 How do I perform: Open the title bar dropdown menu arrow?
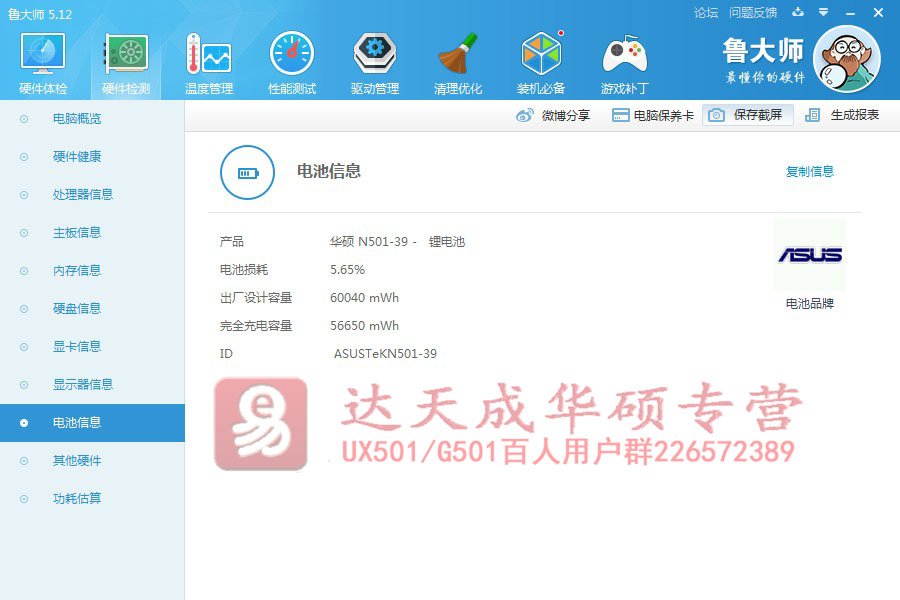pyautogui.click(x=824, y=12)
